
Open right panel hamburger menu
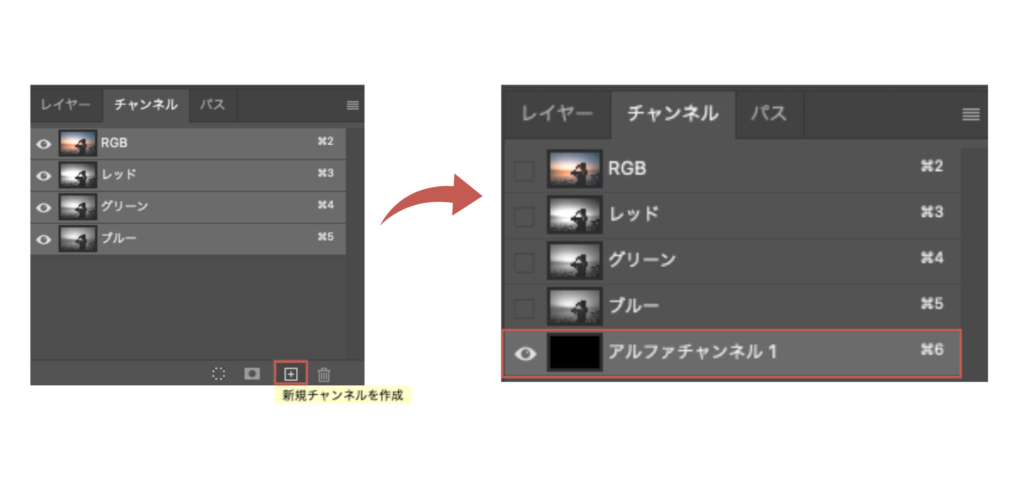(970, 114)
